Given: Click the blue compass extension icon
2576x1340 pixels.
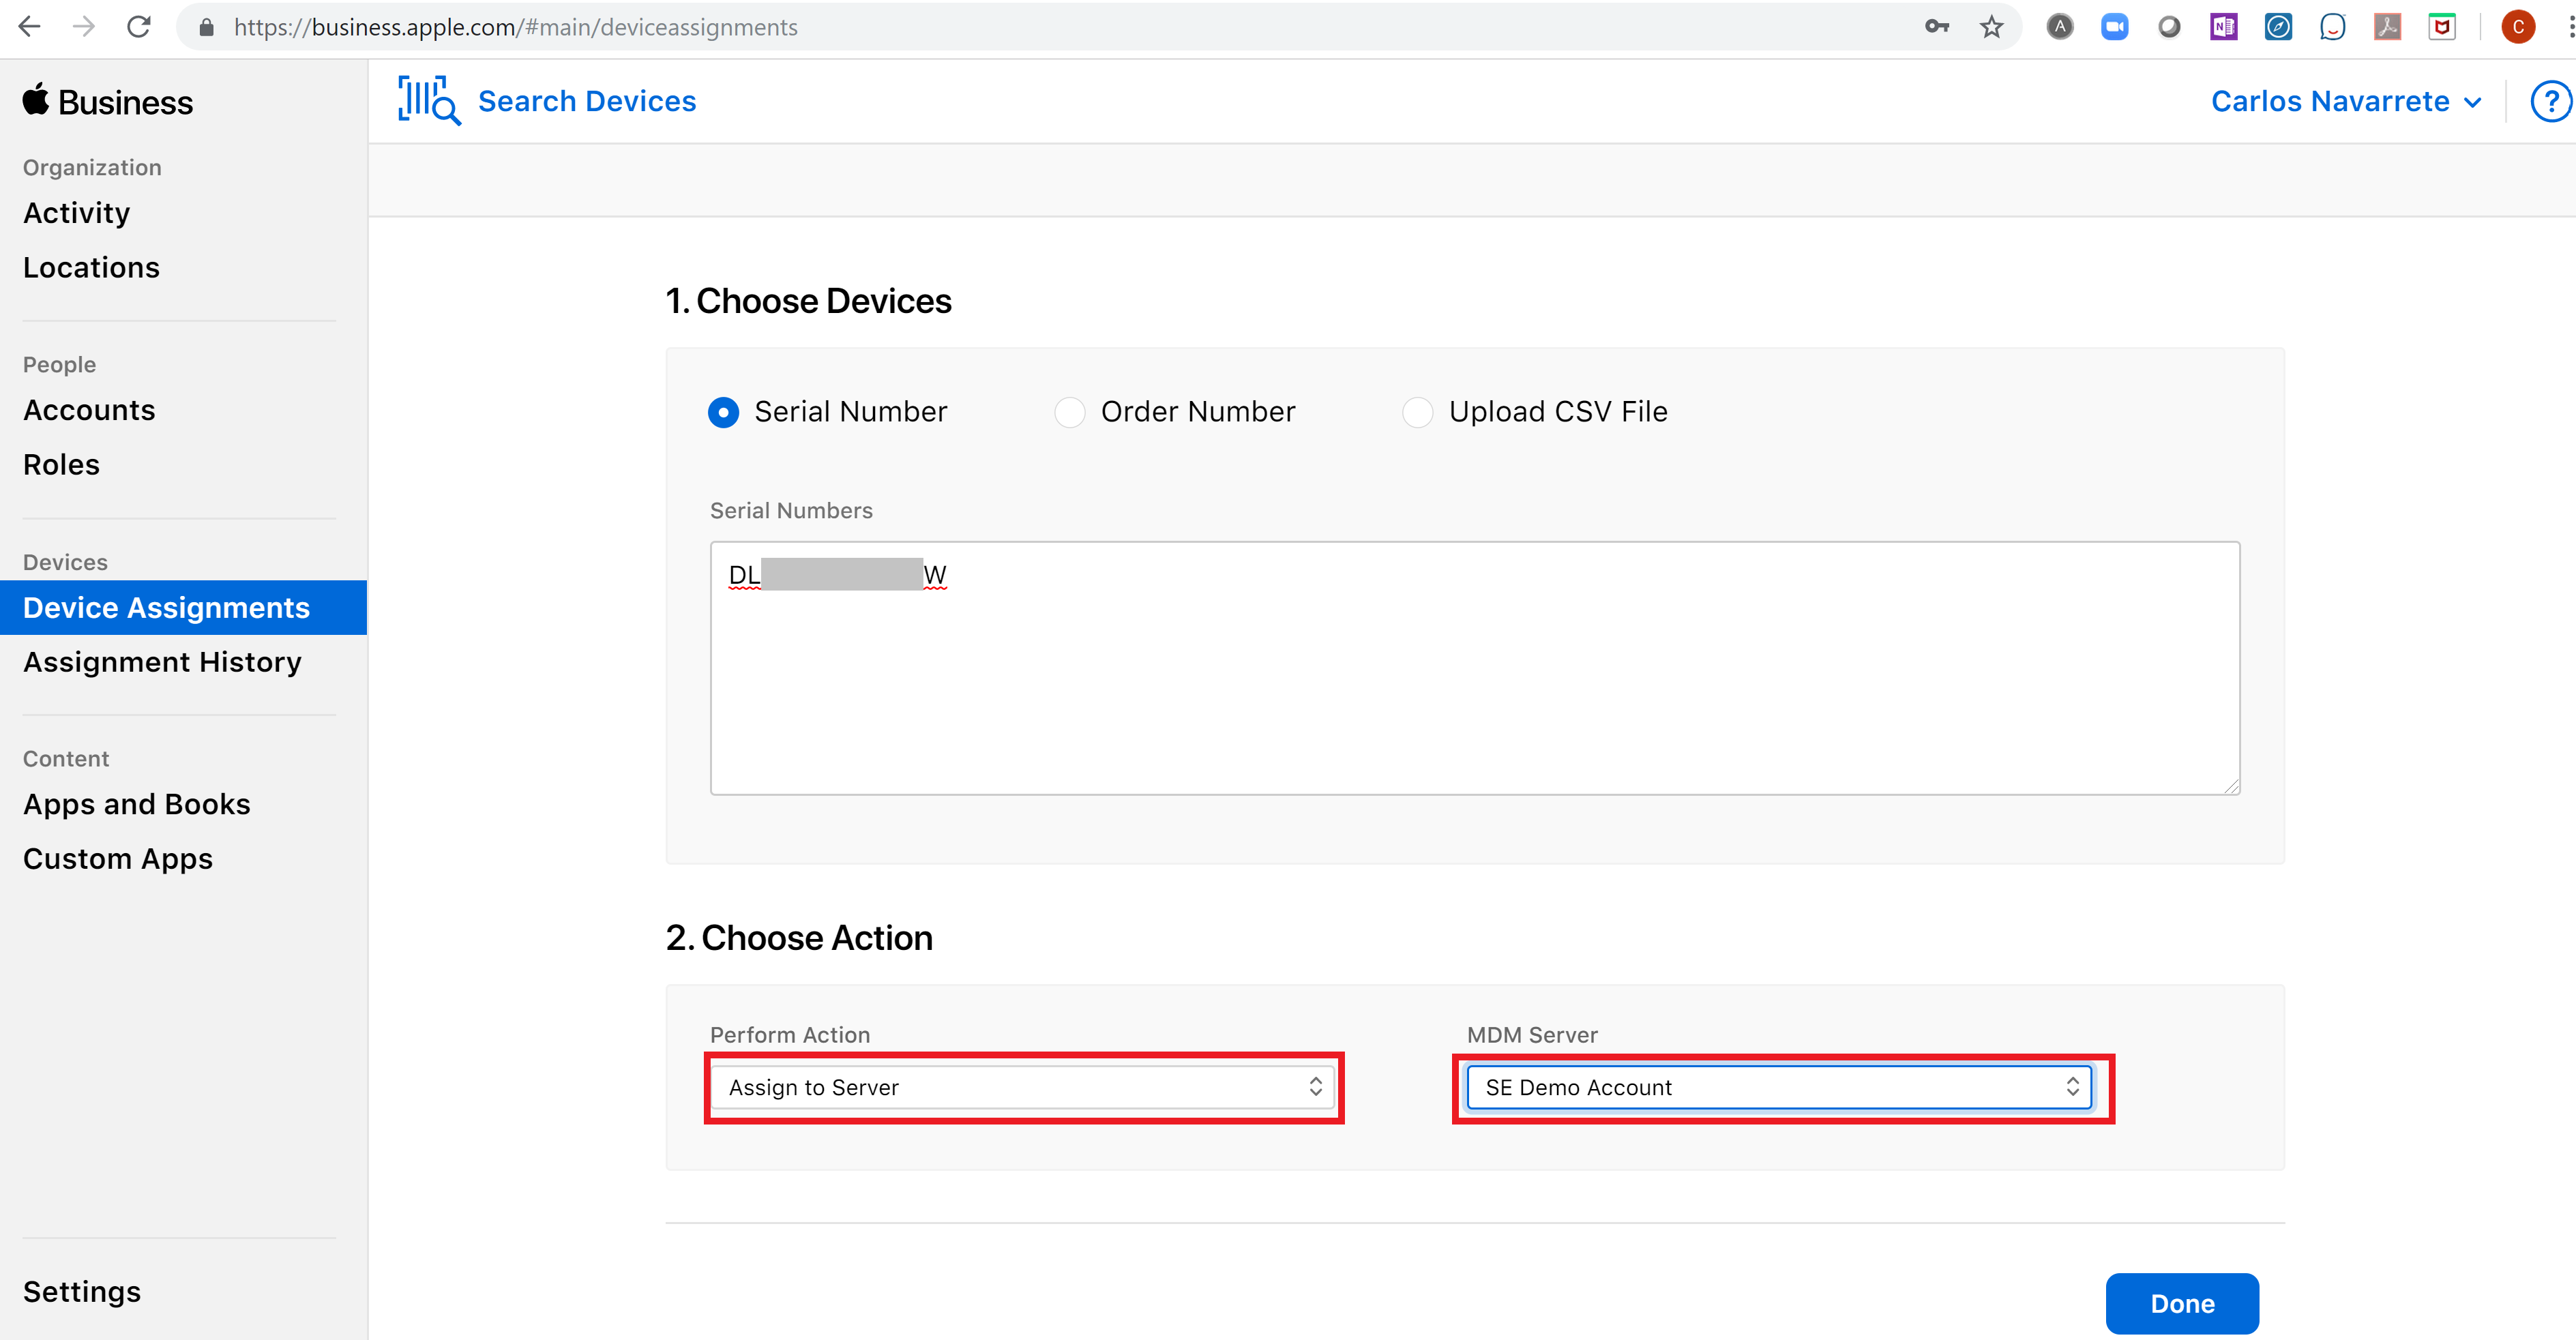Looking at the screenshot, I should 2278,27.
